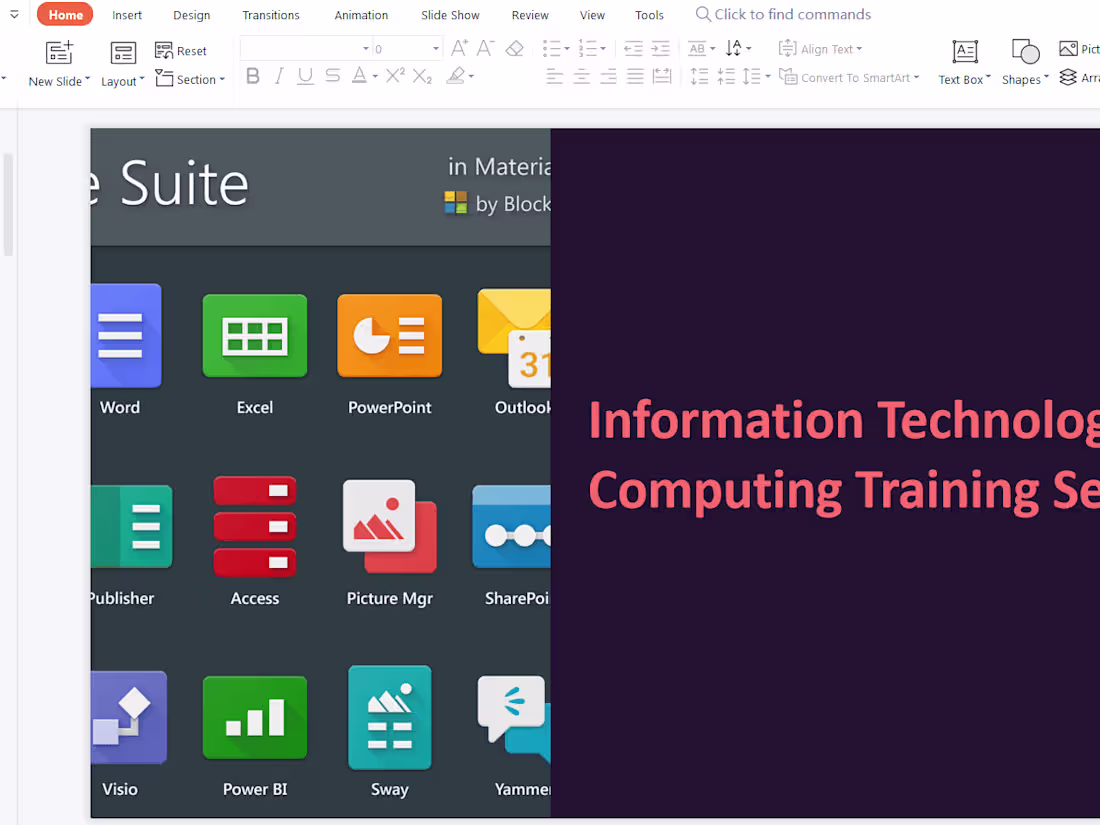The height and width of the screenshot is (825, 1100).
Task: Center align the text
Action: point(582,76)
